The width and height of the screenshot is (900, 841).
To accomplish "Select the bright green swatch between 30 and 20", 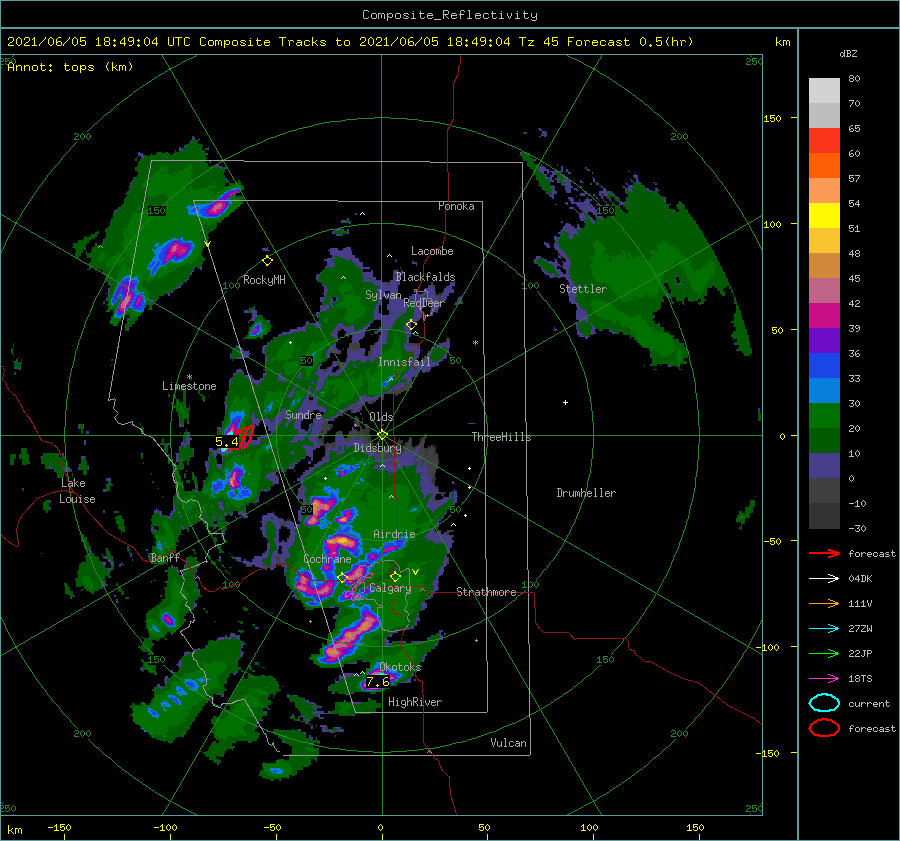I will pyautogui.click(x=824, y=415).
